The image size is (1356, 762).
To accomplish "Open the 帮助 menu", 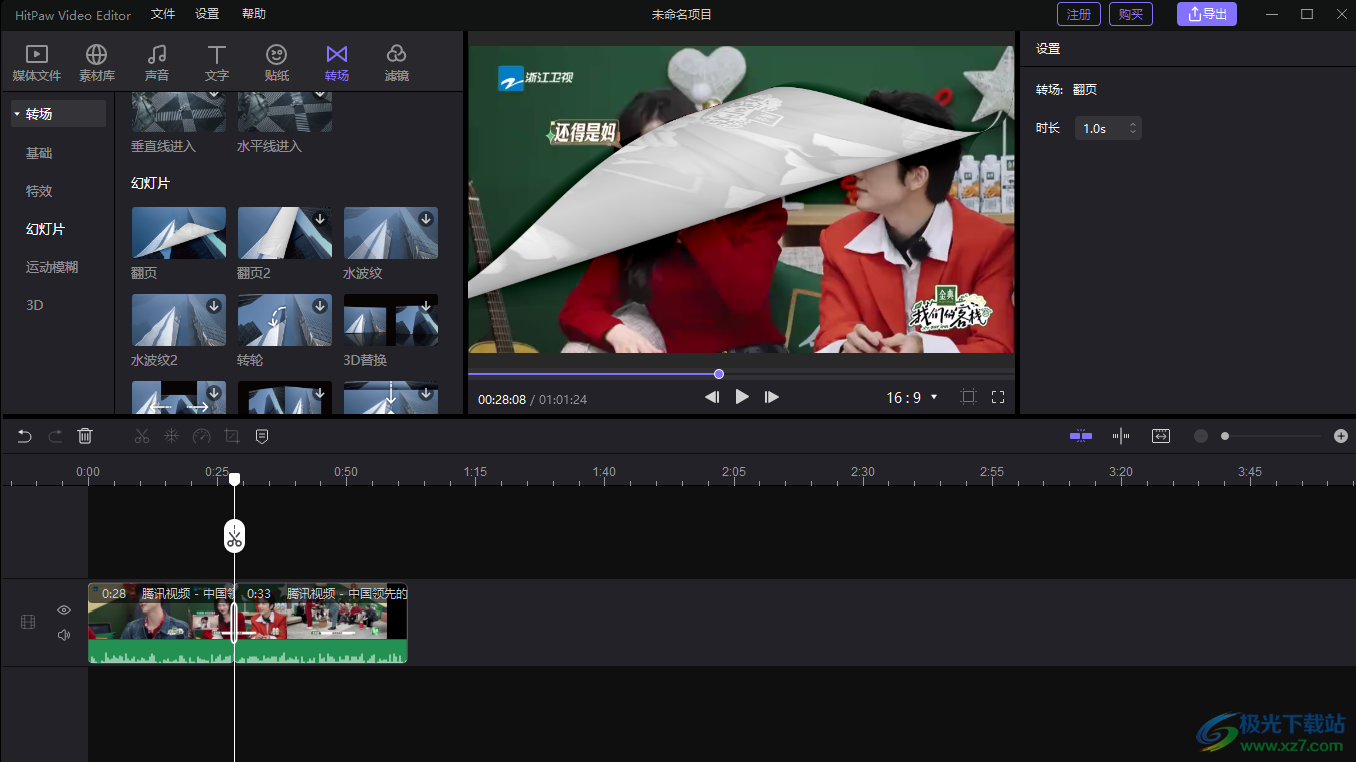I will click(x=254, y=14).
